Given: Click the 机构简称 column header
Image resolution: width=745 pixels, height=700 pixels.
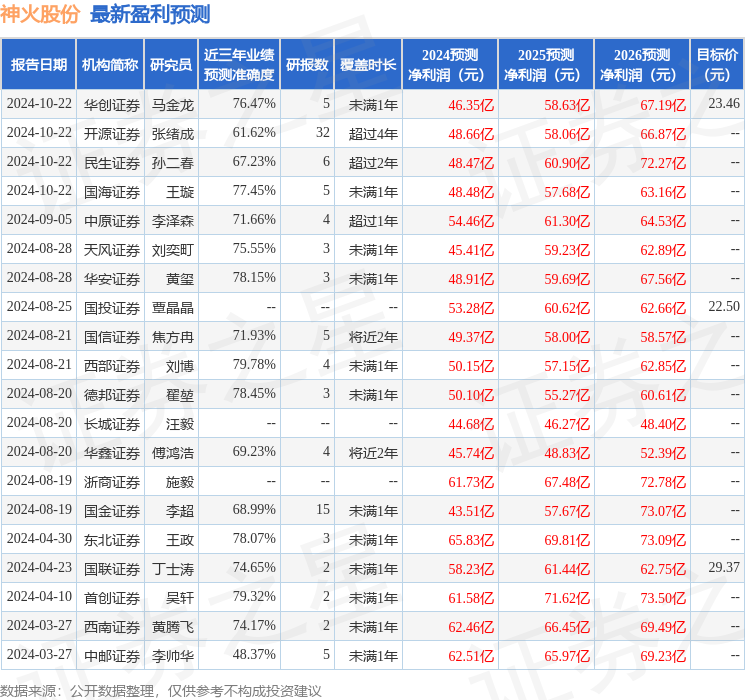Looking at the screenshot, I should pos(110,64).
